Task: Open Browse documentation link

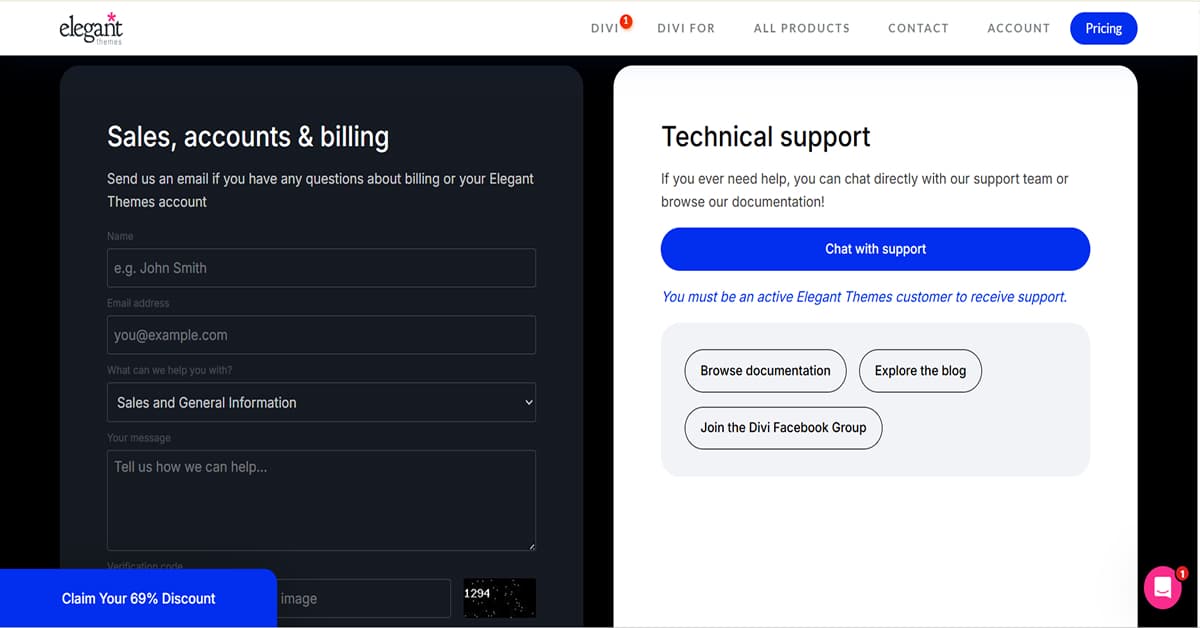Action: click(765, 371)
